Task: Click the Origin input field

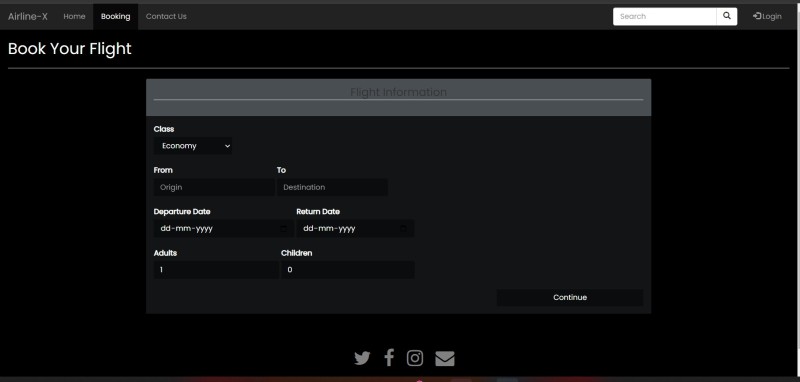Action: tap(214, 187)
